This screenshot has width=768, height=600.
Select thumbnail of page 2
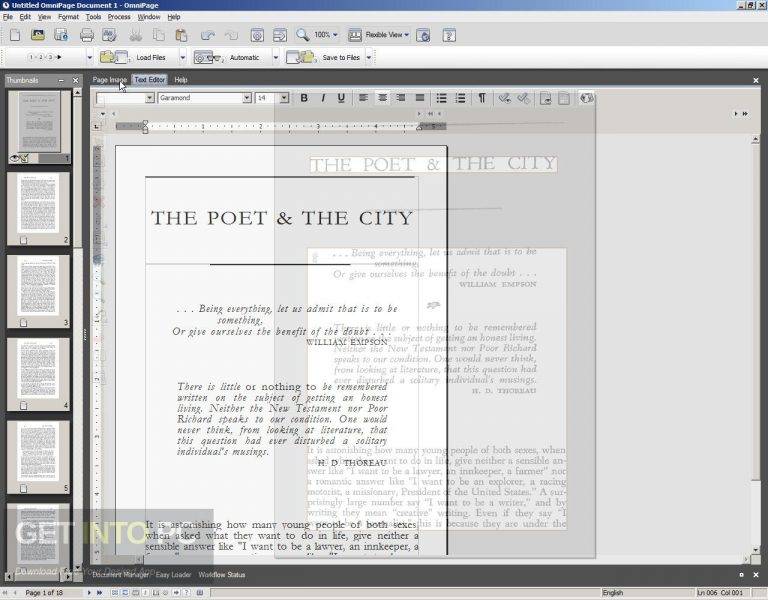click(x=38, y=208)
